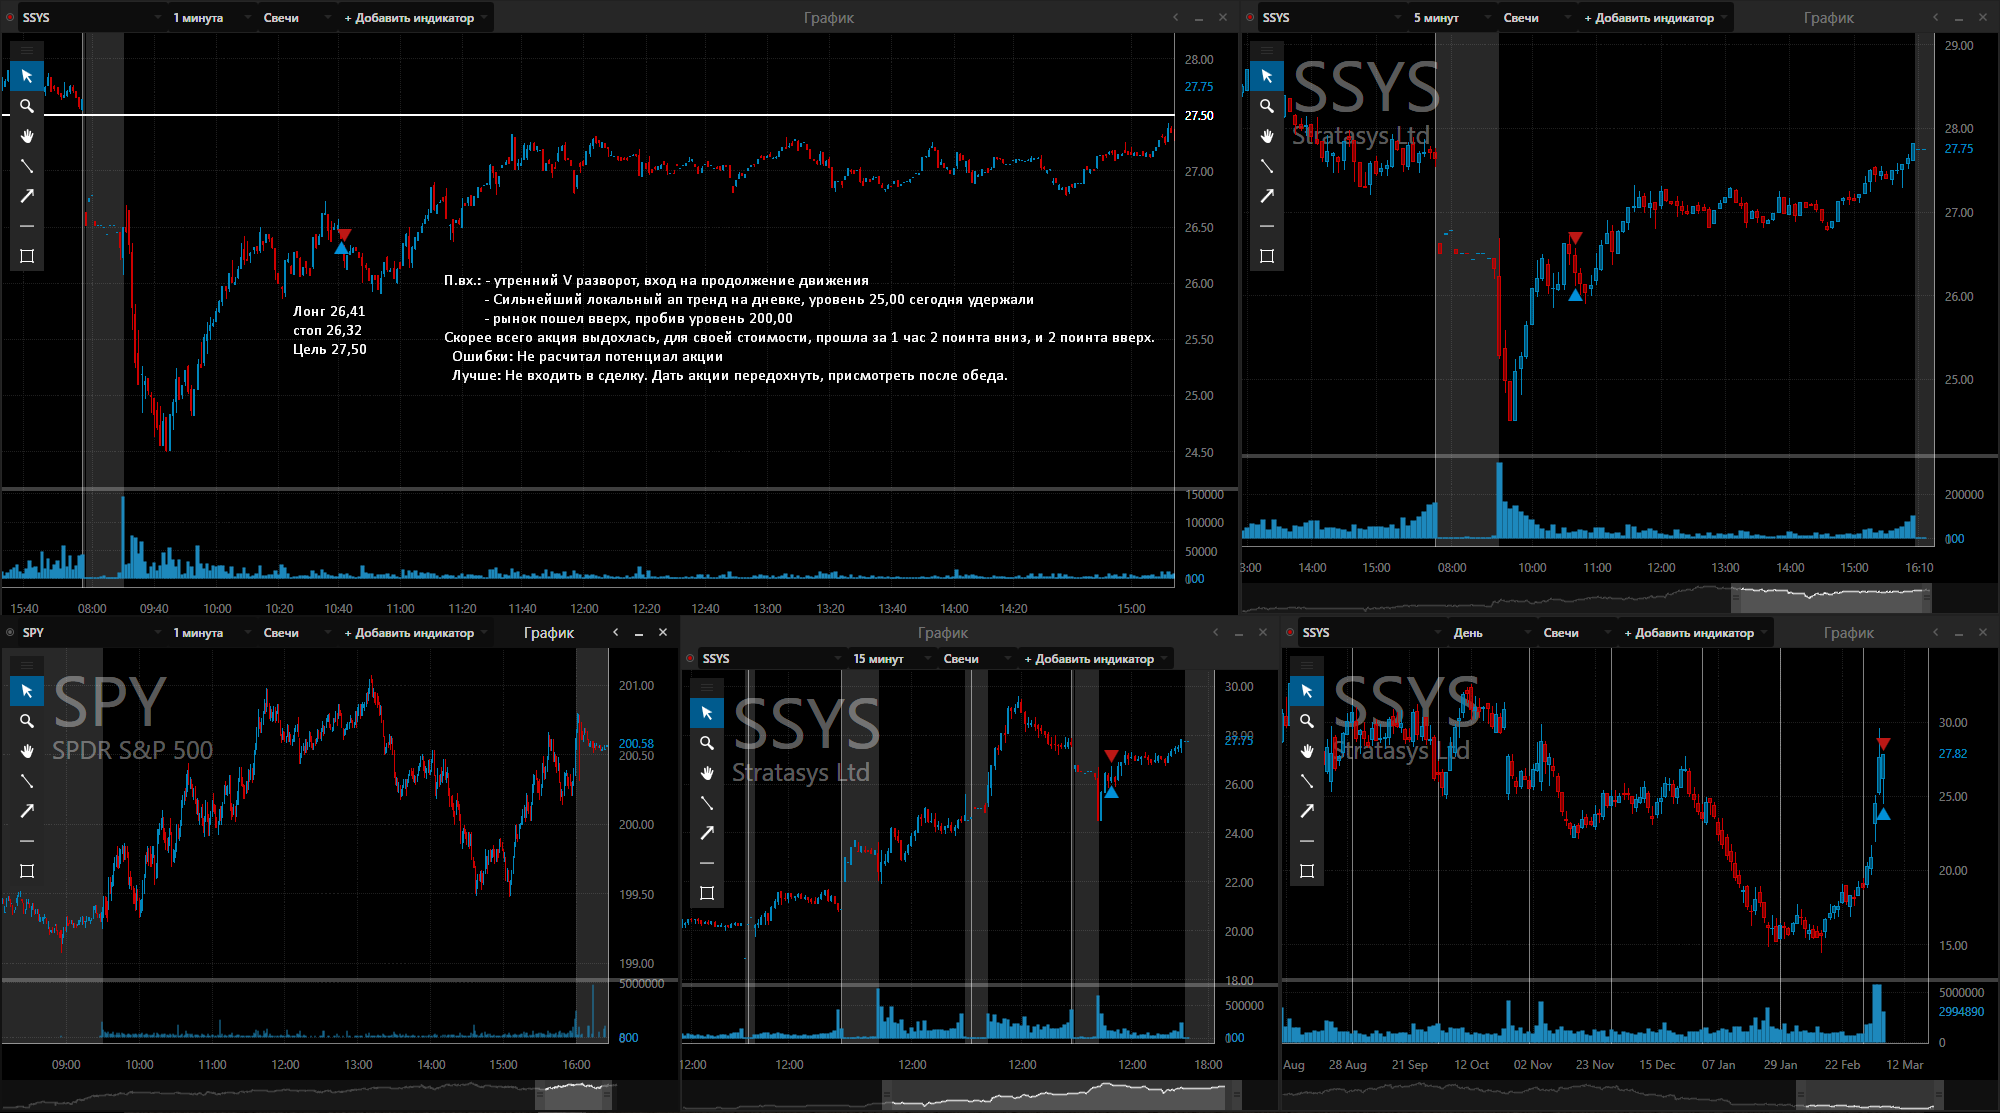Viewport: 2000px width, 1113px height.
Task: Select trend line tool in SPY chart
Action: 27,781
